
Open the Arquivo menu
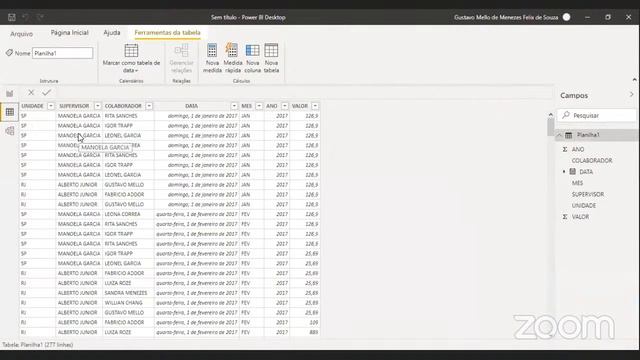(x=22, y=34)
